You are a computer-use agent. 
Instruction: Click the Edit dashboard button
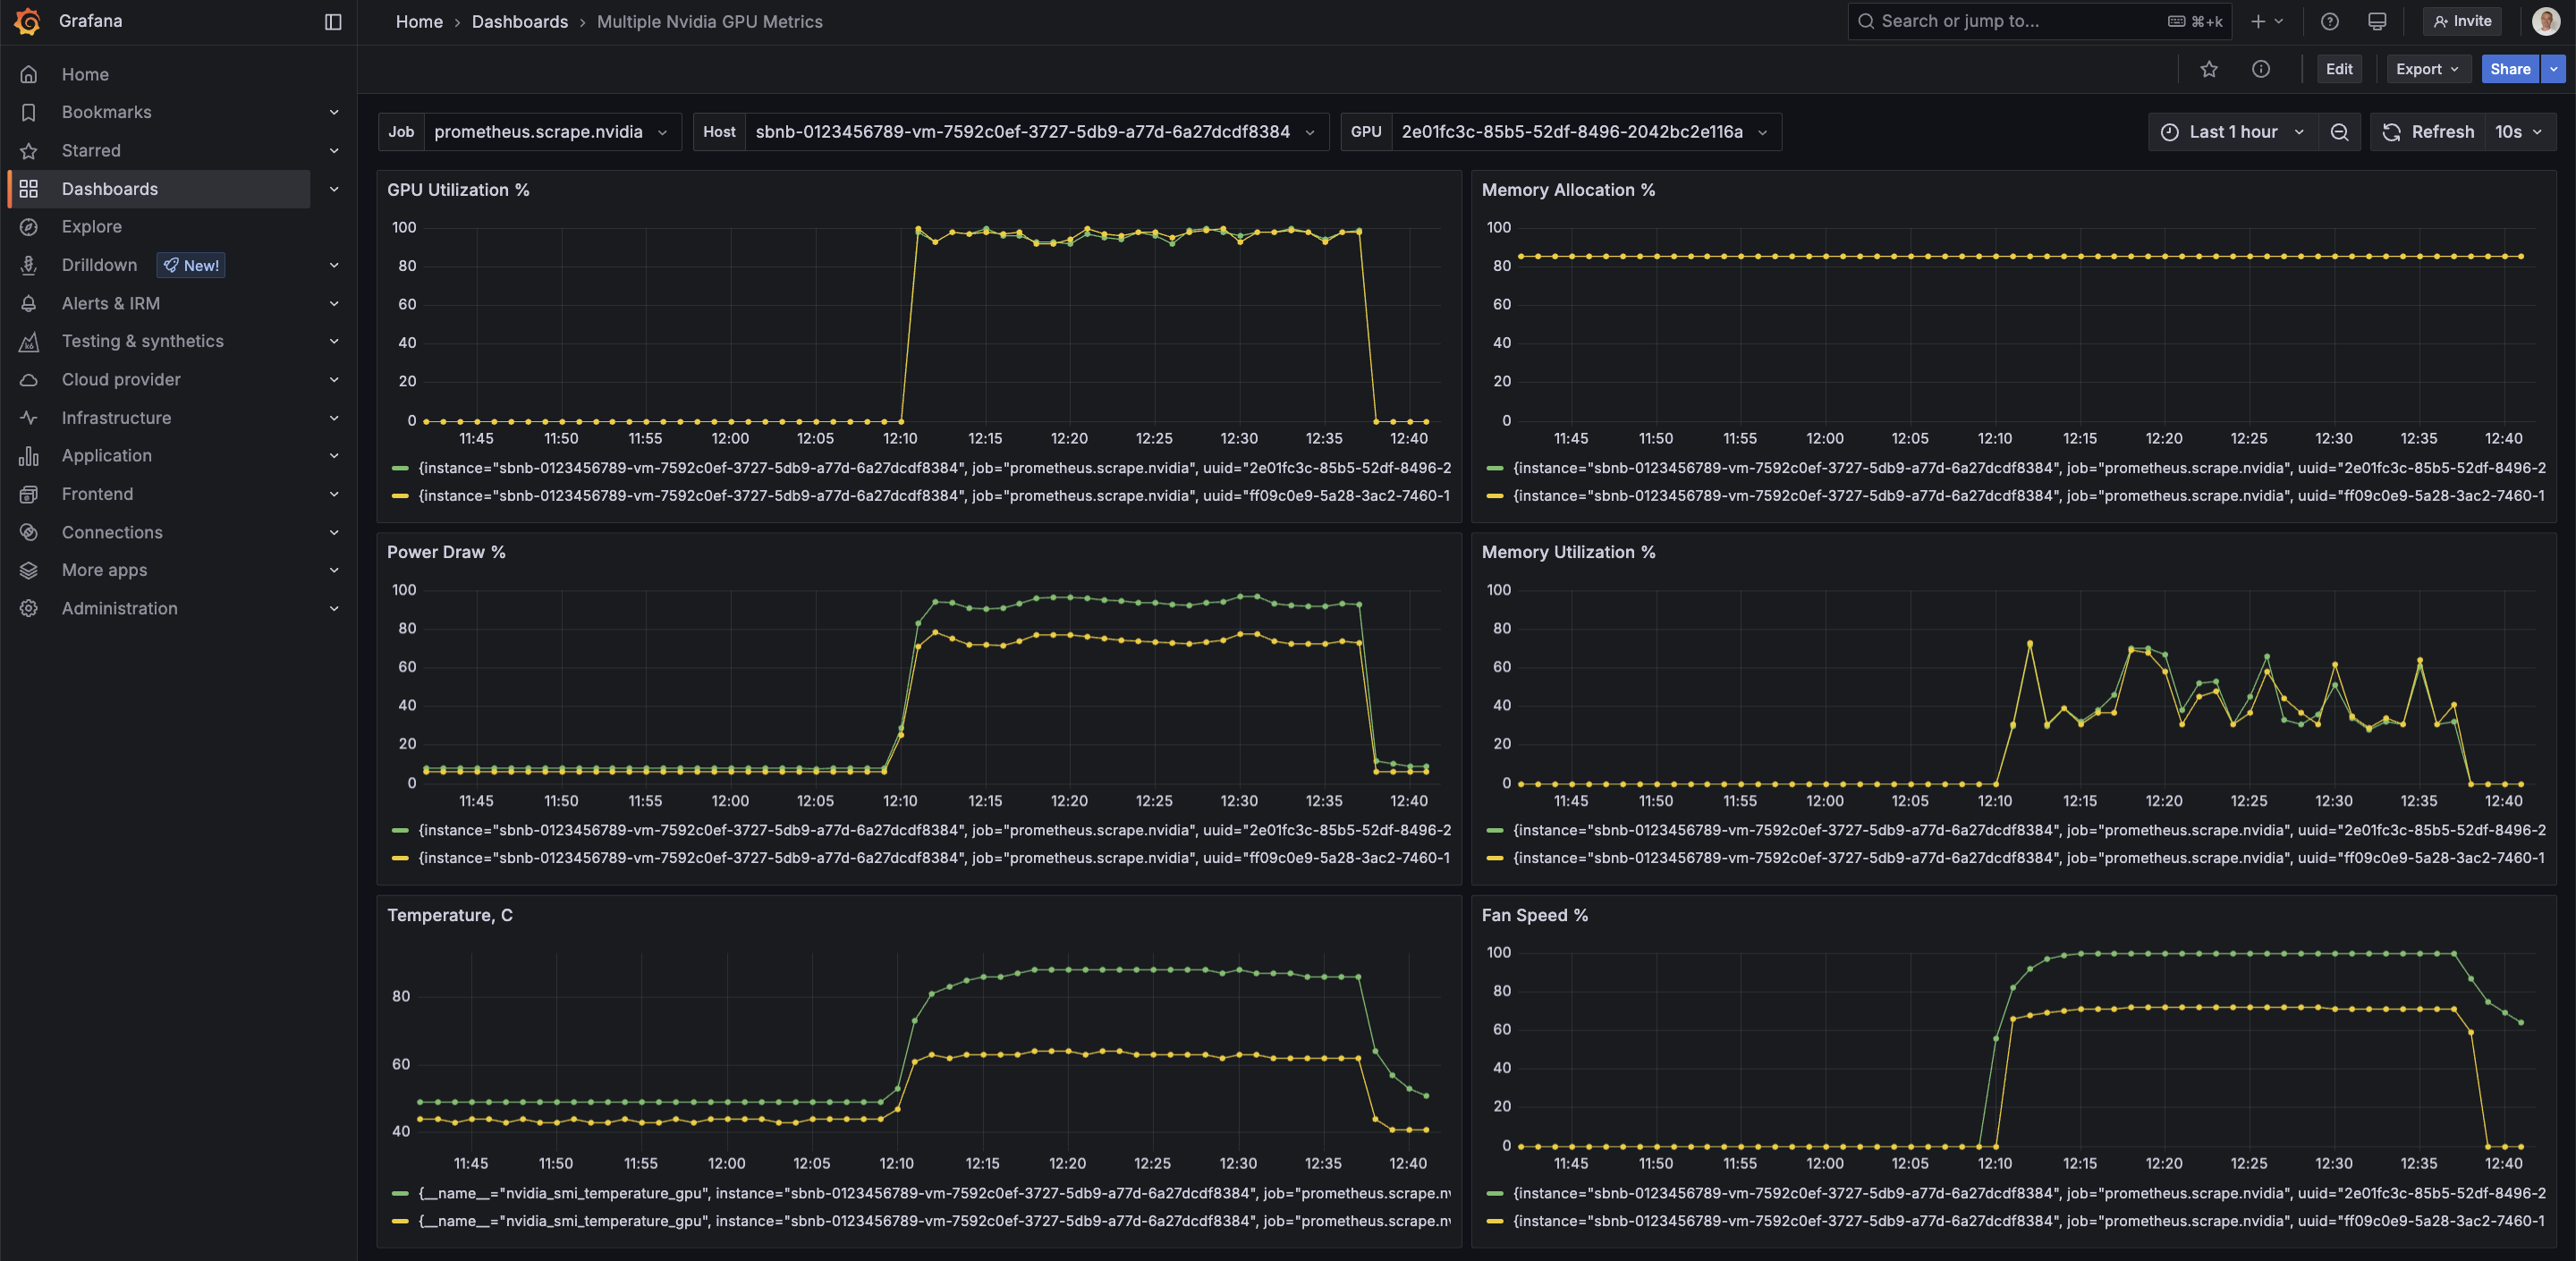pos(2338,69)
